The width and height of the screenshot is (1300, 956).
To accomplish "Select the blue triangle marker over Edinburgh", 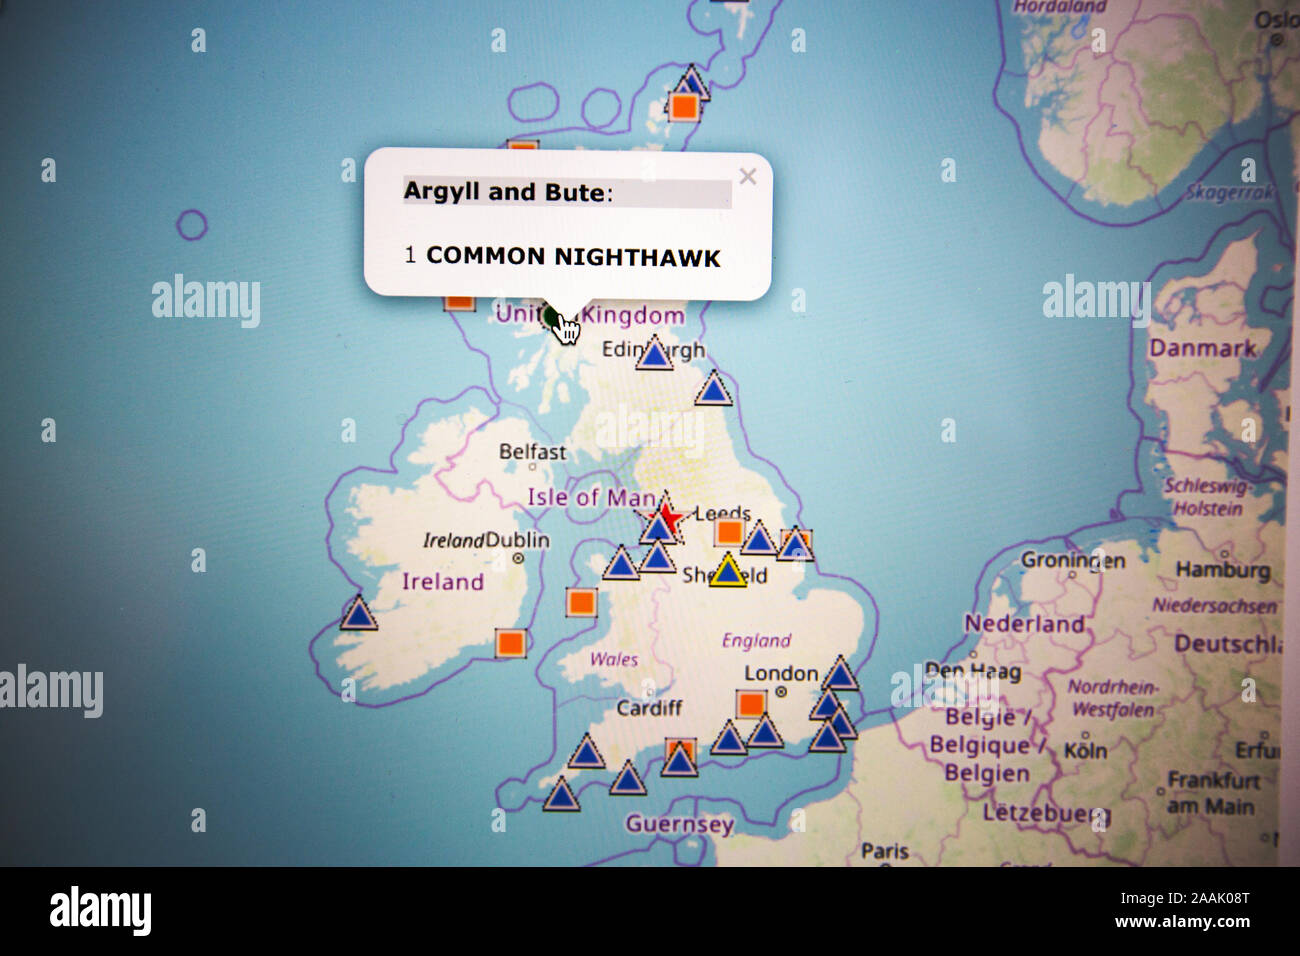I will pos(654,353).
